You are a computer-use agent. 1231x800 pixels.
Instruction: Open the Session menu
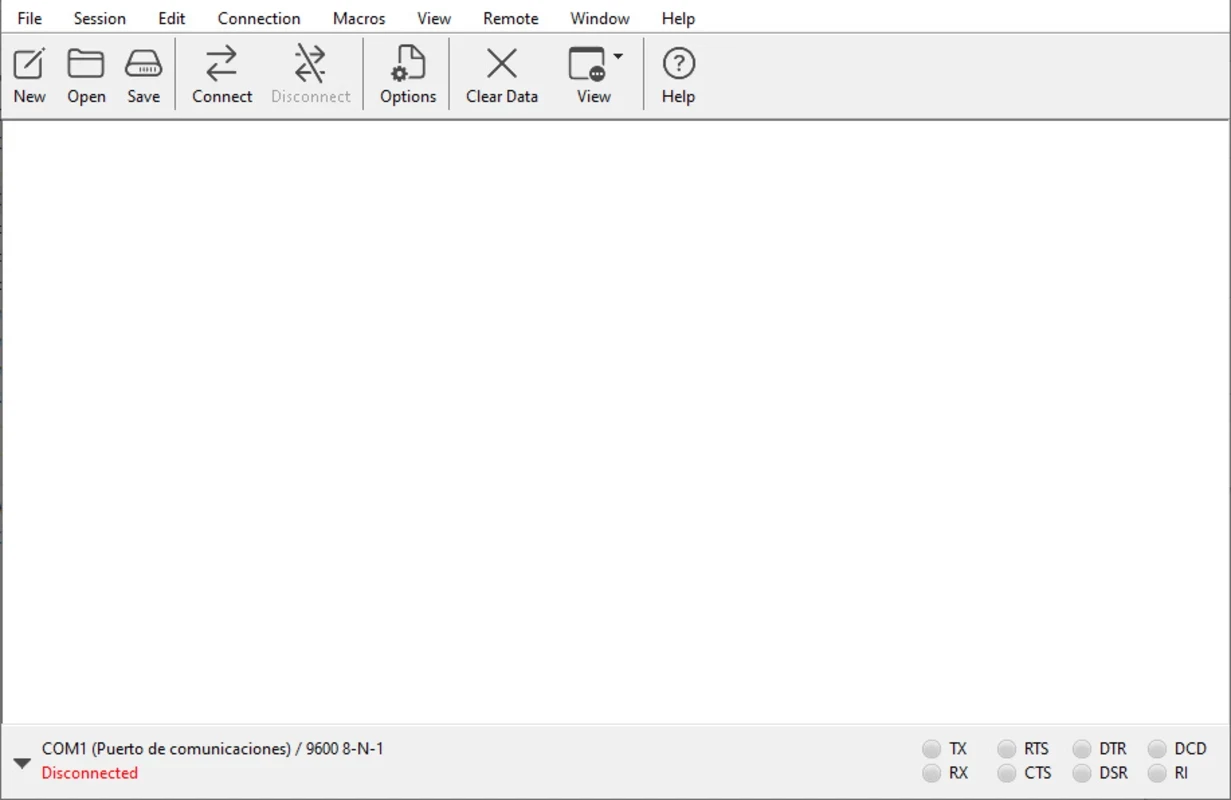click(100, 18)
